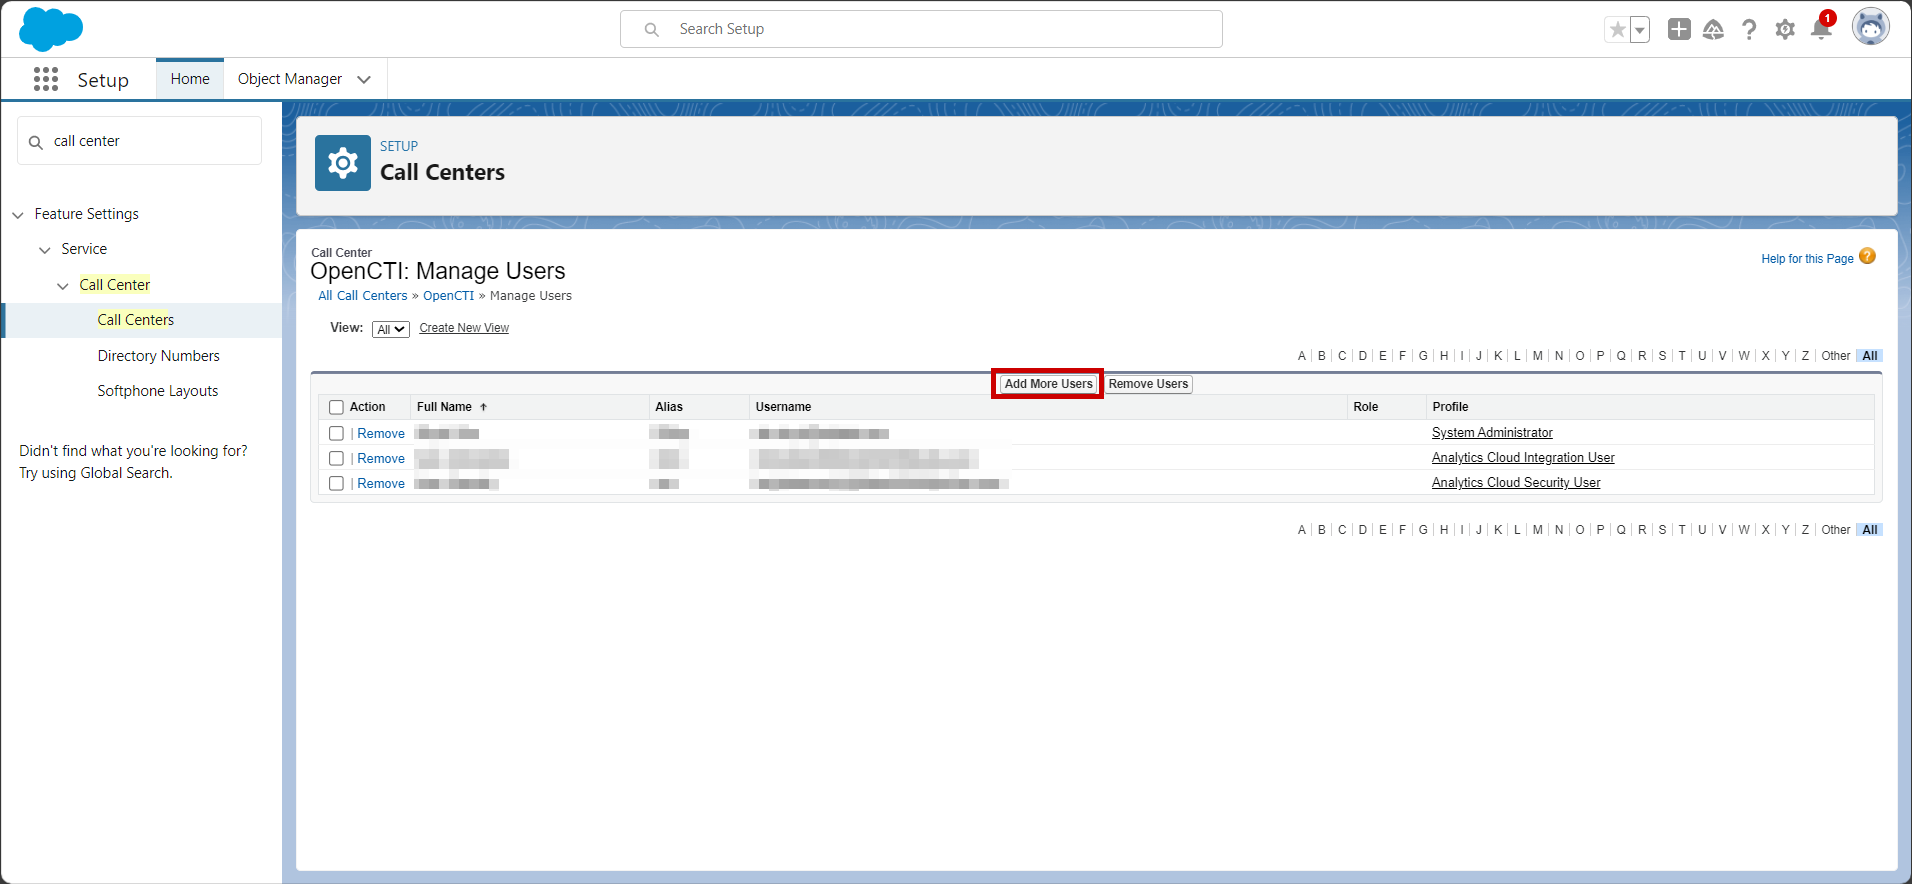Image resolution: width=1912 pixels, height=884 pixels.
Task: Filter by letter C in the bottom alphabet bar
Action: (x=1342, y=530)
